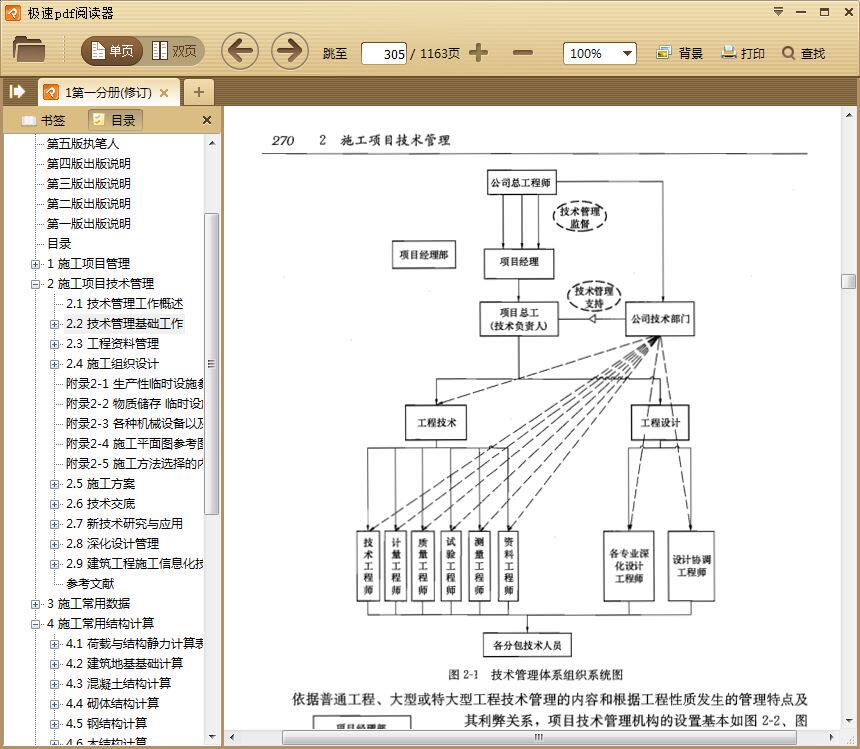Switch to double page view (双页)
The height and width of the screenshot is (749, 860).
pyautogui.click(x=174, y=52)
